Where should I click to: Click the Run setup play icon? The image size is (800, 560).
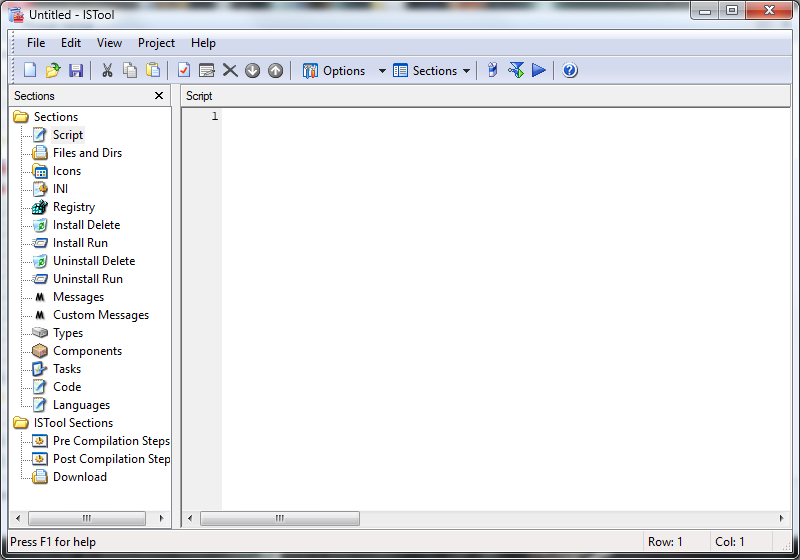[539, 70]
